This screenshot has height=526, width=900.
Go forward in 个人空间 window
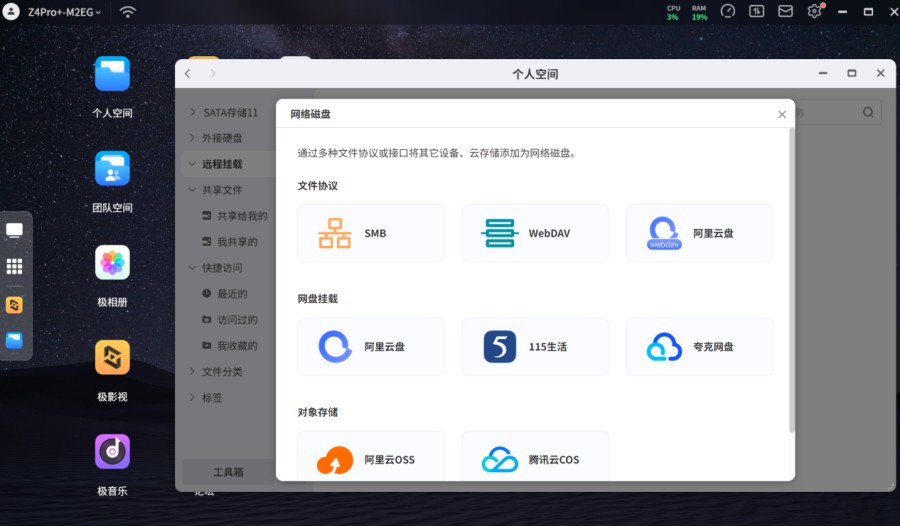point(213,74)
